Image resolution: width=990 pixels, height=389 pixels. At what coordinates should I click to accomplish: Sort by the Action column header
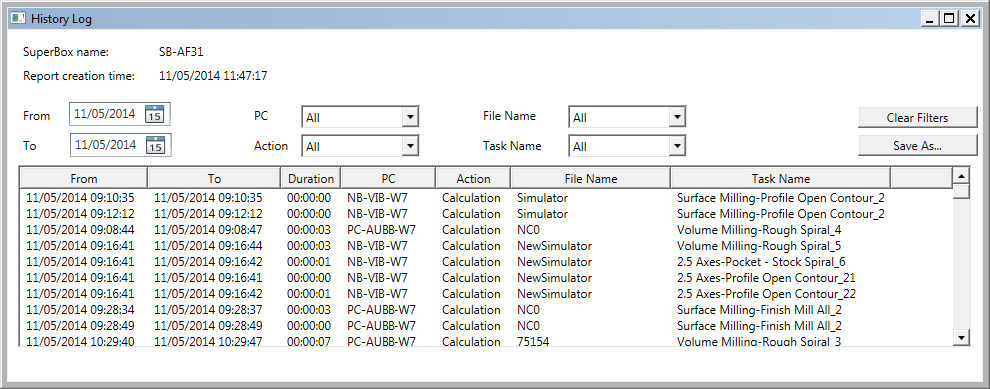point(474,179)
